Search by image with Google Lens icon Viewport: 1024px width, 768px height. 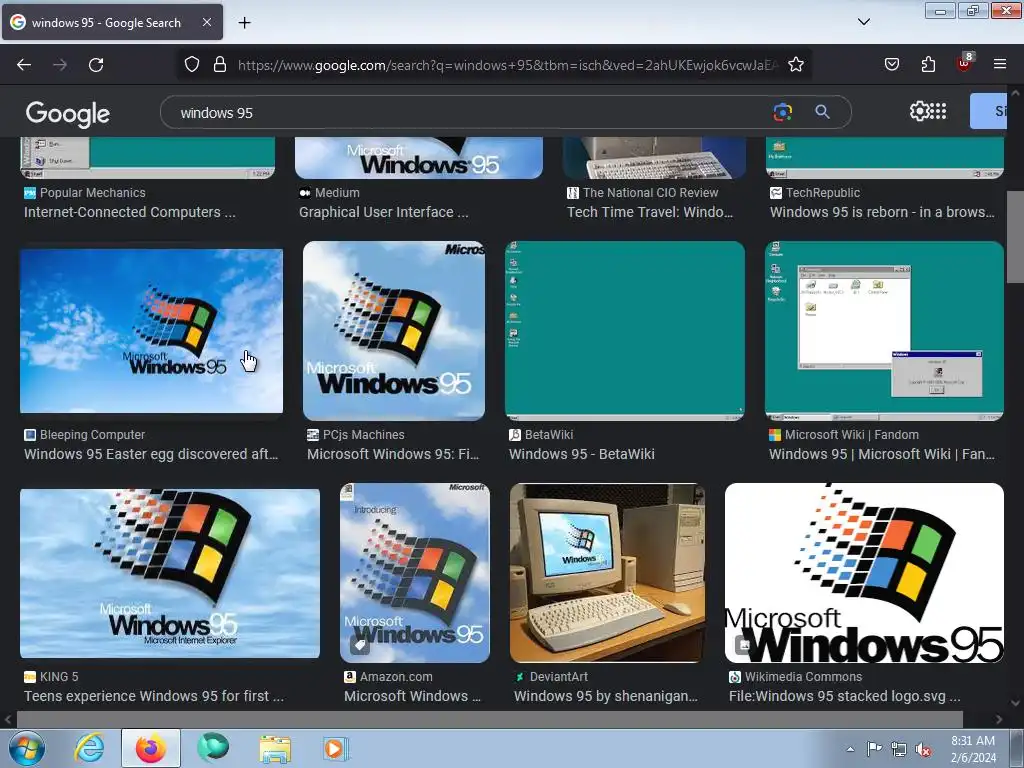tap(782, 112)
